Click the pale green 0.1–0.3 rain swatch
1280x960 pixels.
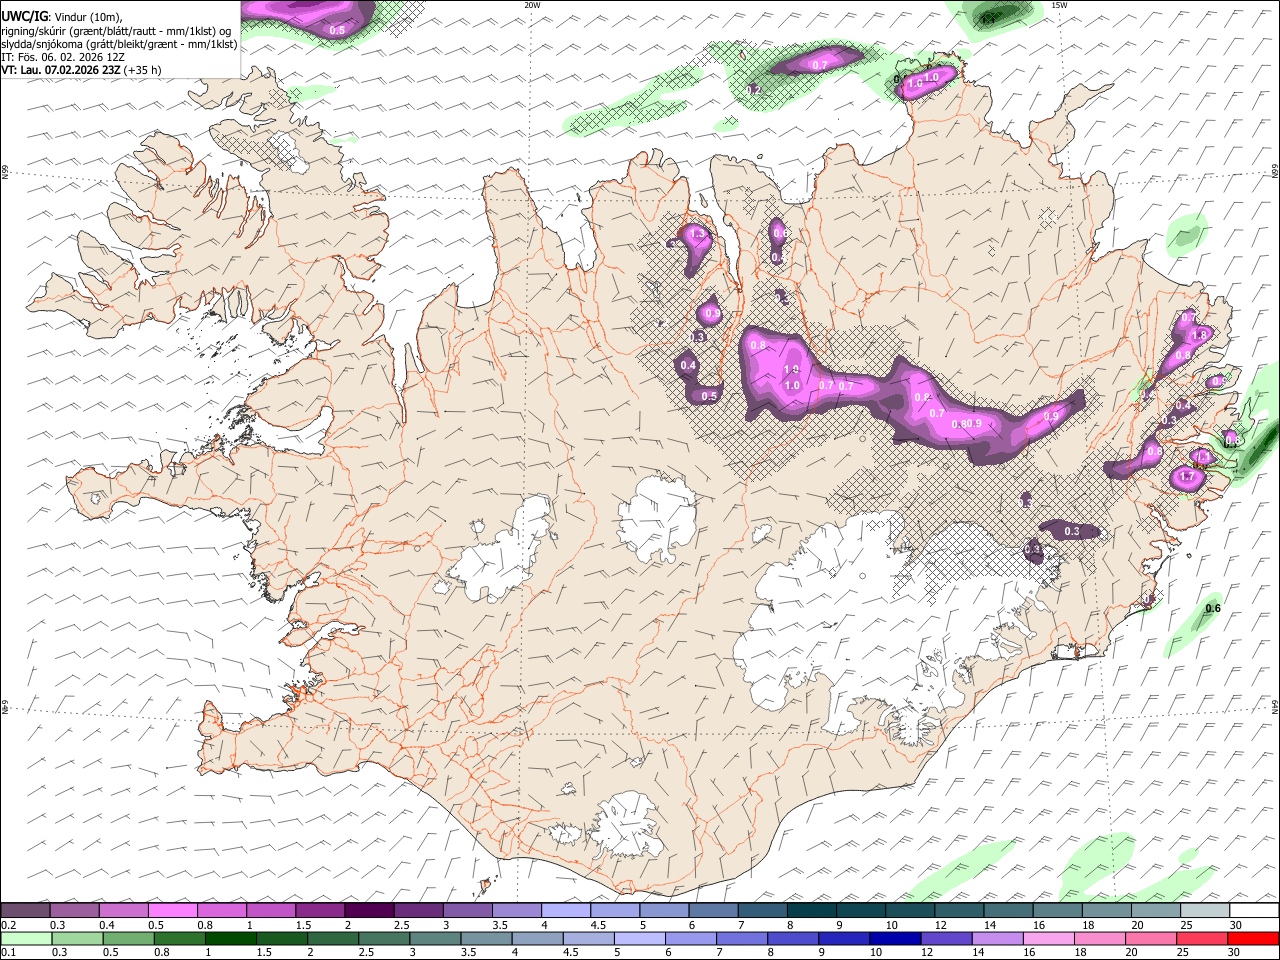click(x=26, y=938)
